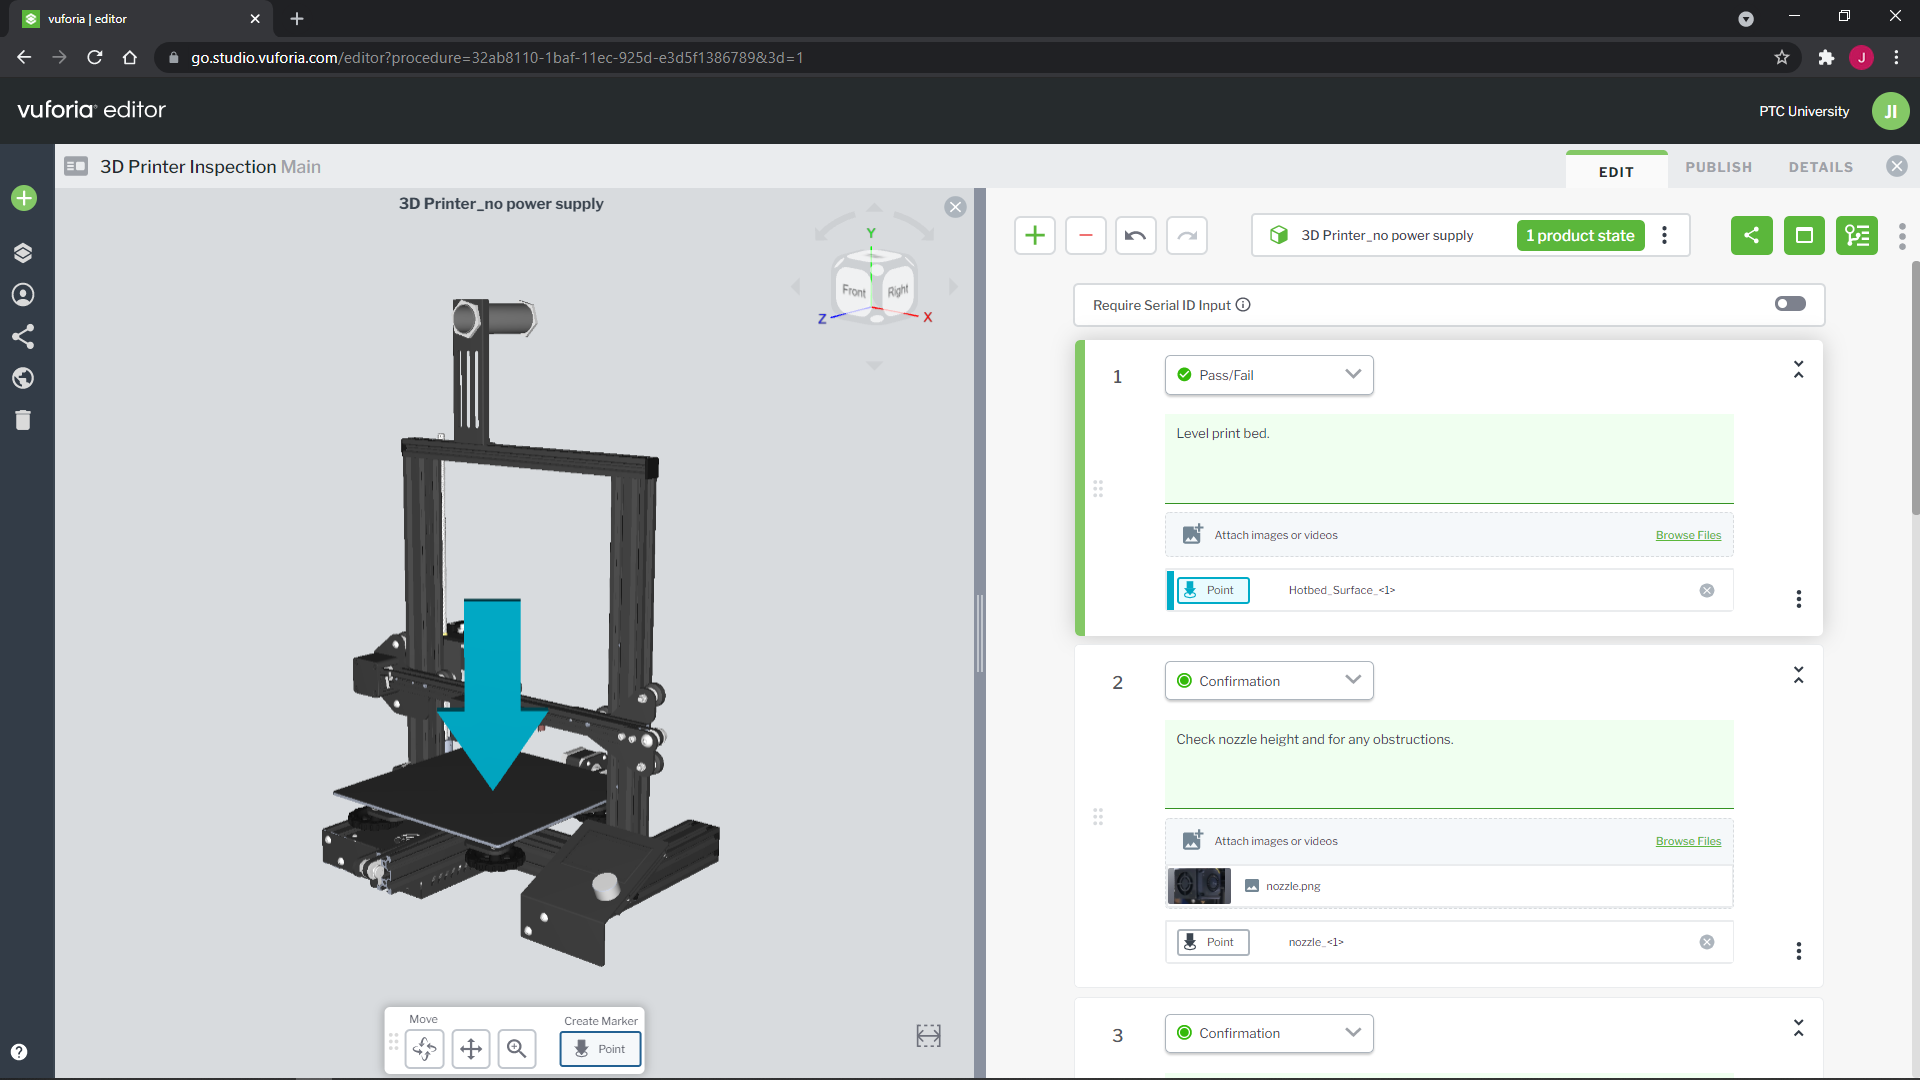Click the Level print bed text field
This screenshot has width=1920, height=1080.
(x=1449, y=459)
